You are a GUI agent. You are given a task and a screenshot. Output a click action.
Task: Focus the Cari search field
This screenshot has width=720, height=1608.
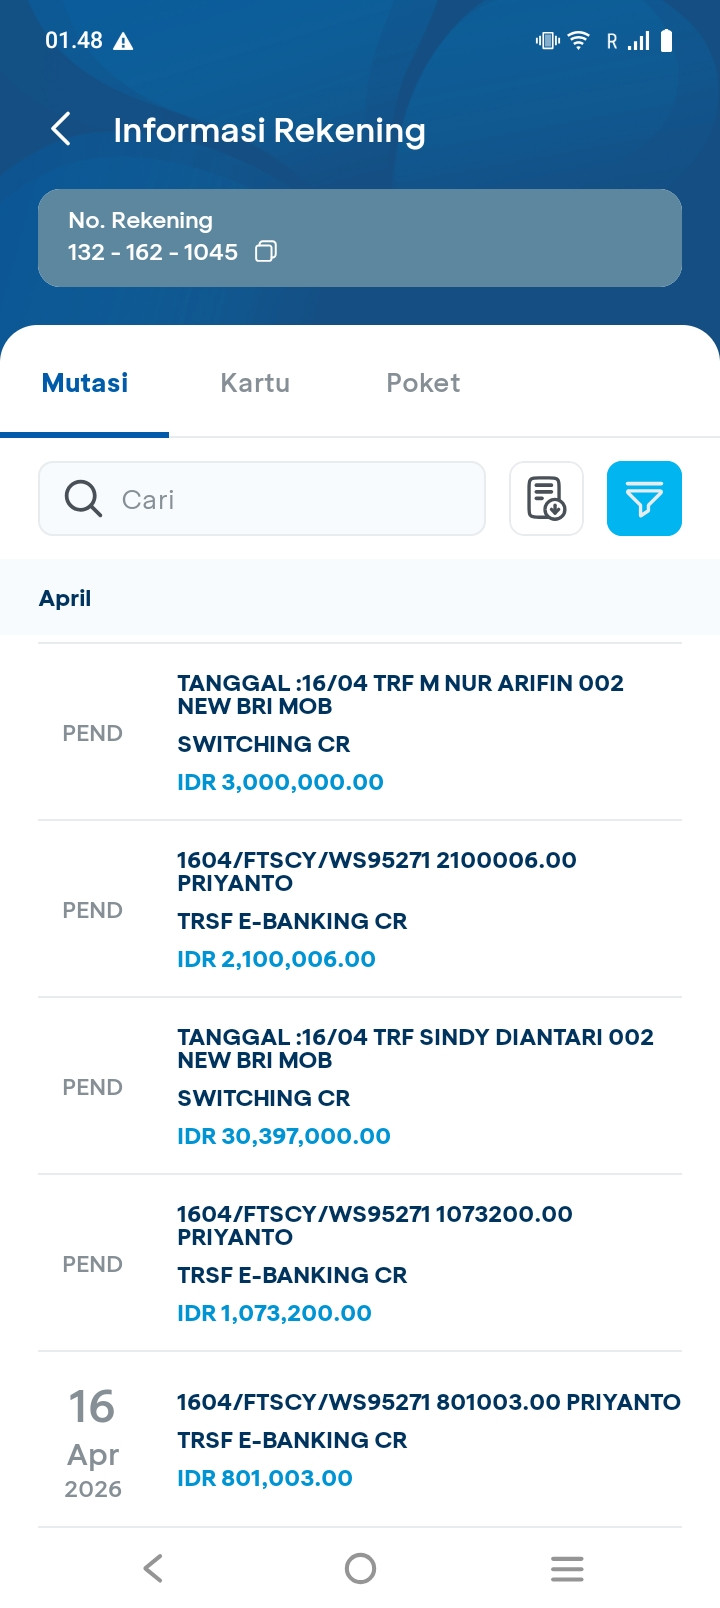tap(262, 498)
